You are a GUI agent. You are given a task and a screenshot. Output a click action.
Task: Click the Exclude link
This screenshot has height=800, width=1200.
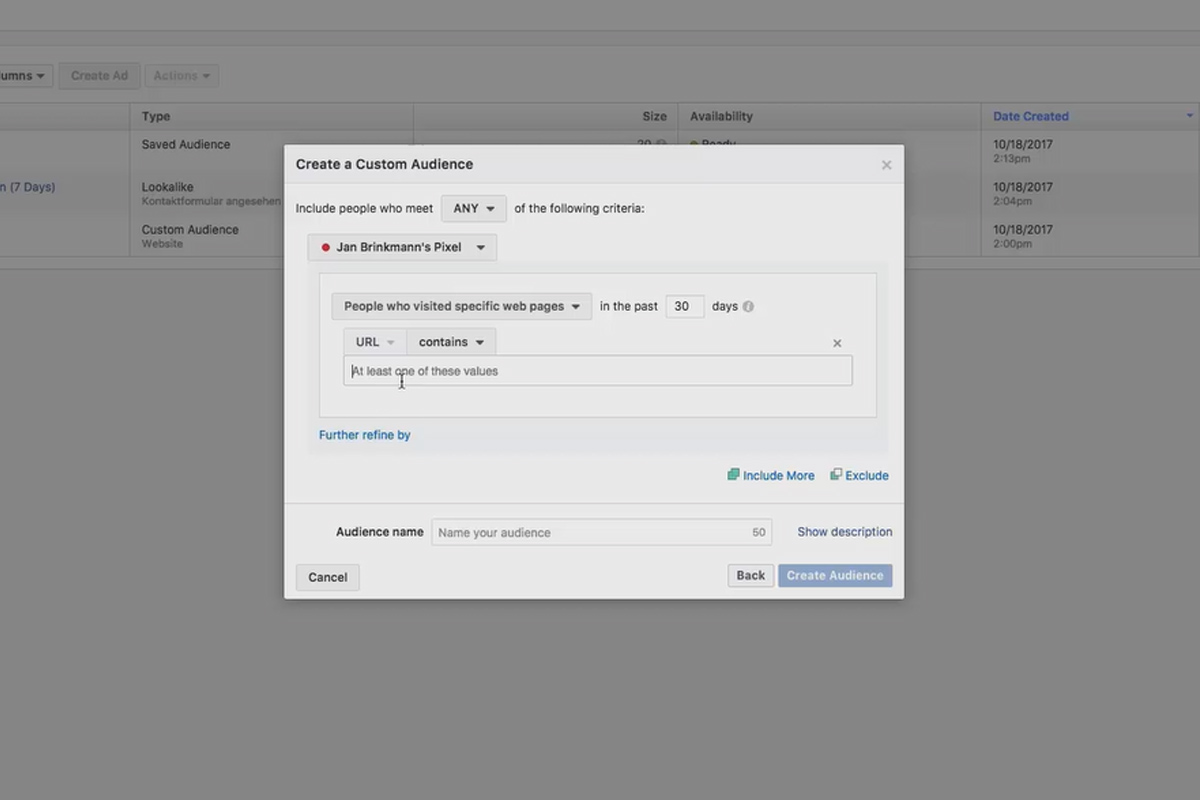[859, 475]
